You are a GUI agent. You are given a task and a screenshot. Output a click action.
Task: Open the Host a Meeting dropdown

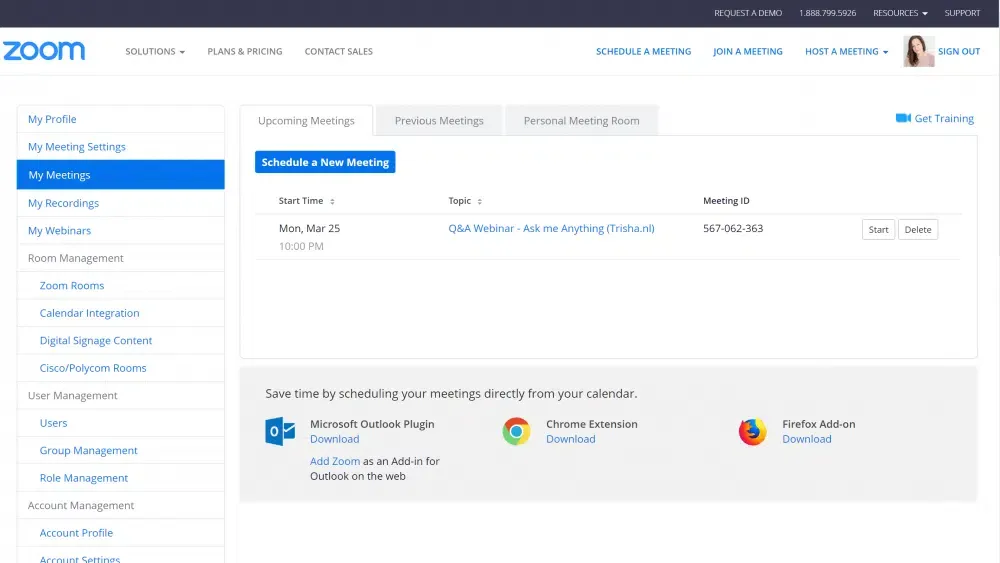pyautogui.click(x=846, y=52)
